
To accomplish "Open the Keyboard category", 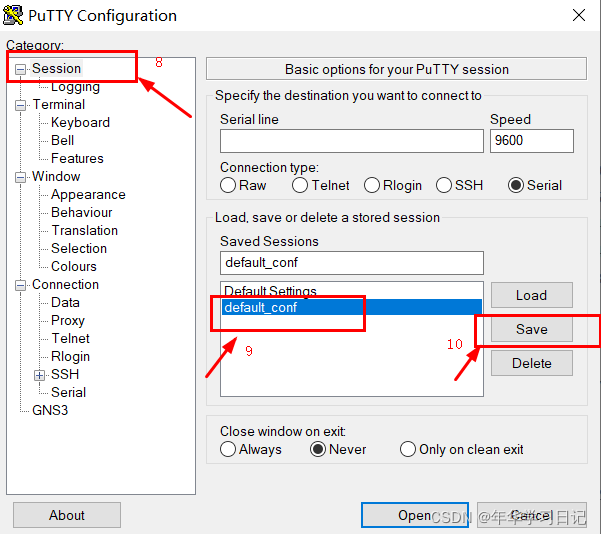I will coord(80,123).
